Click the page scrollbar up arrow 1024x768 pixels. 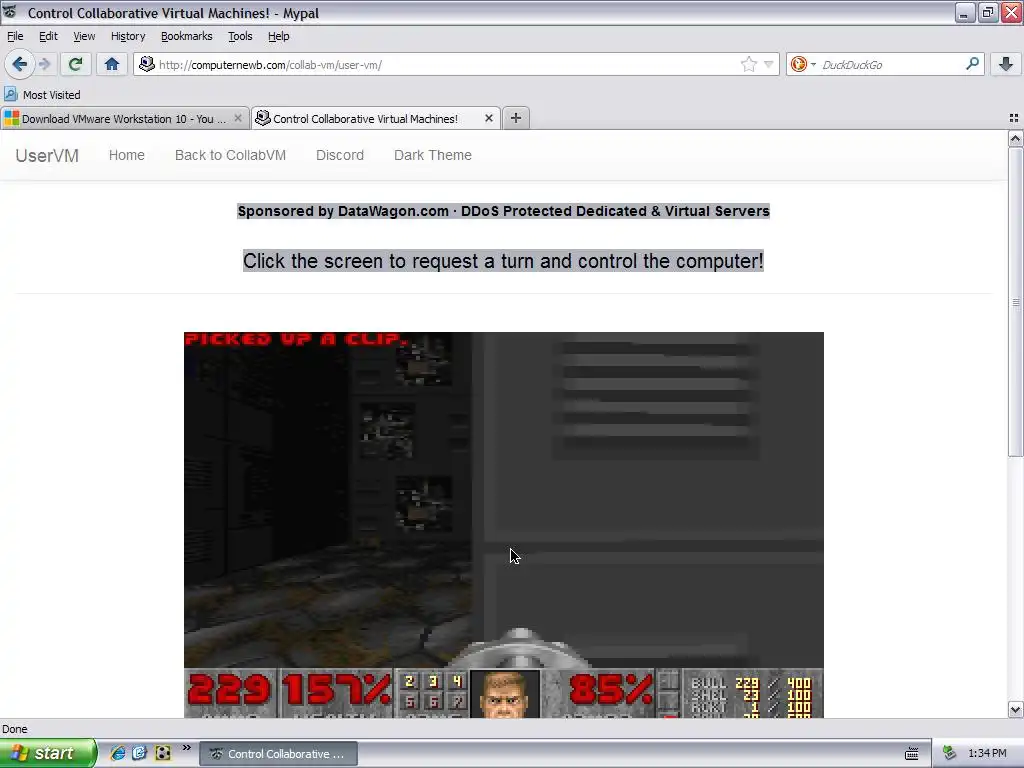click(x=1015, y=138)
